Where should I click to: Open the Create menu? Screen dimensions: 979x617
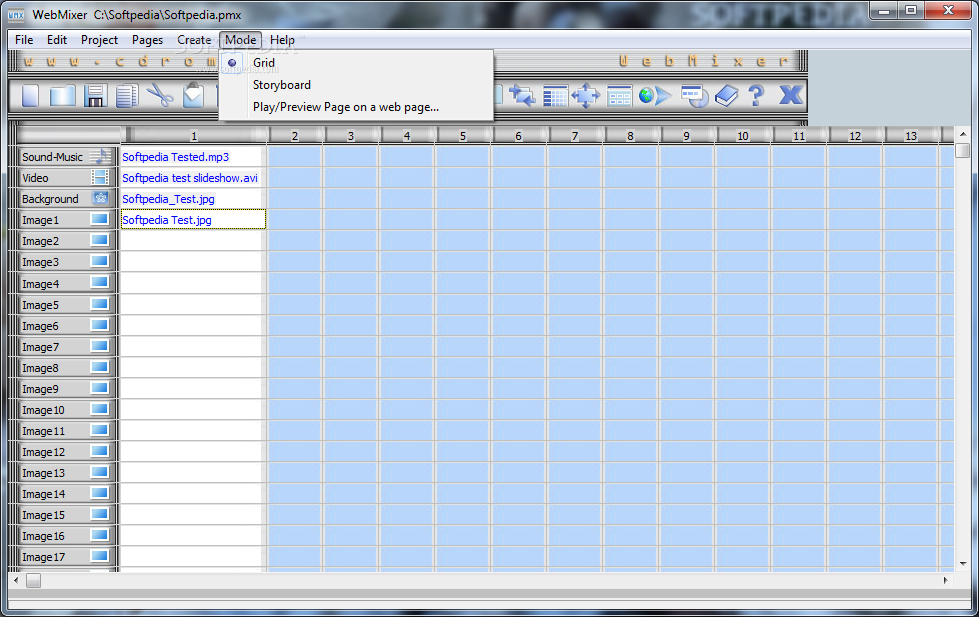point(194,40)
